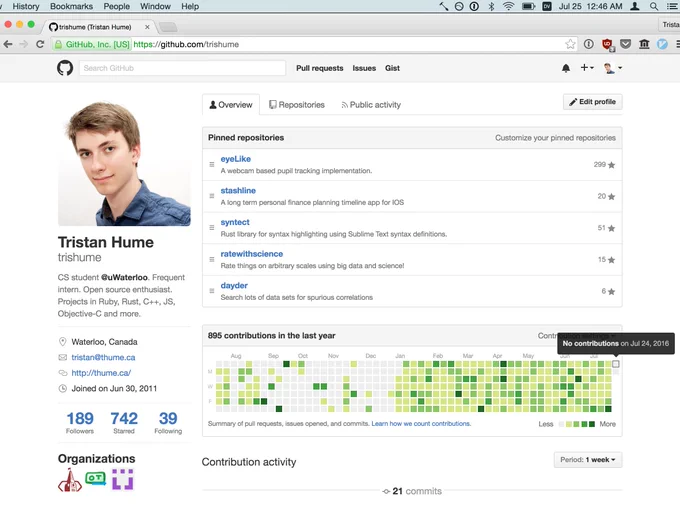Viewport: 680px width, 507px height.
Task: Open Gist in the header
Action: point(392,68)
